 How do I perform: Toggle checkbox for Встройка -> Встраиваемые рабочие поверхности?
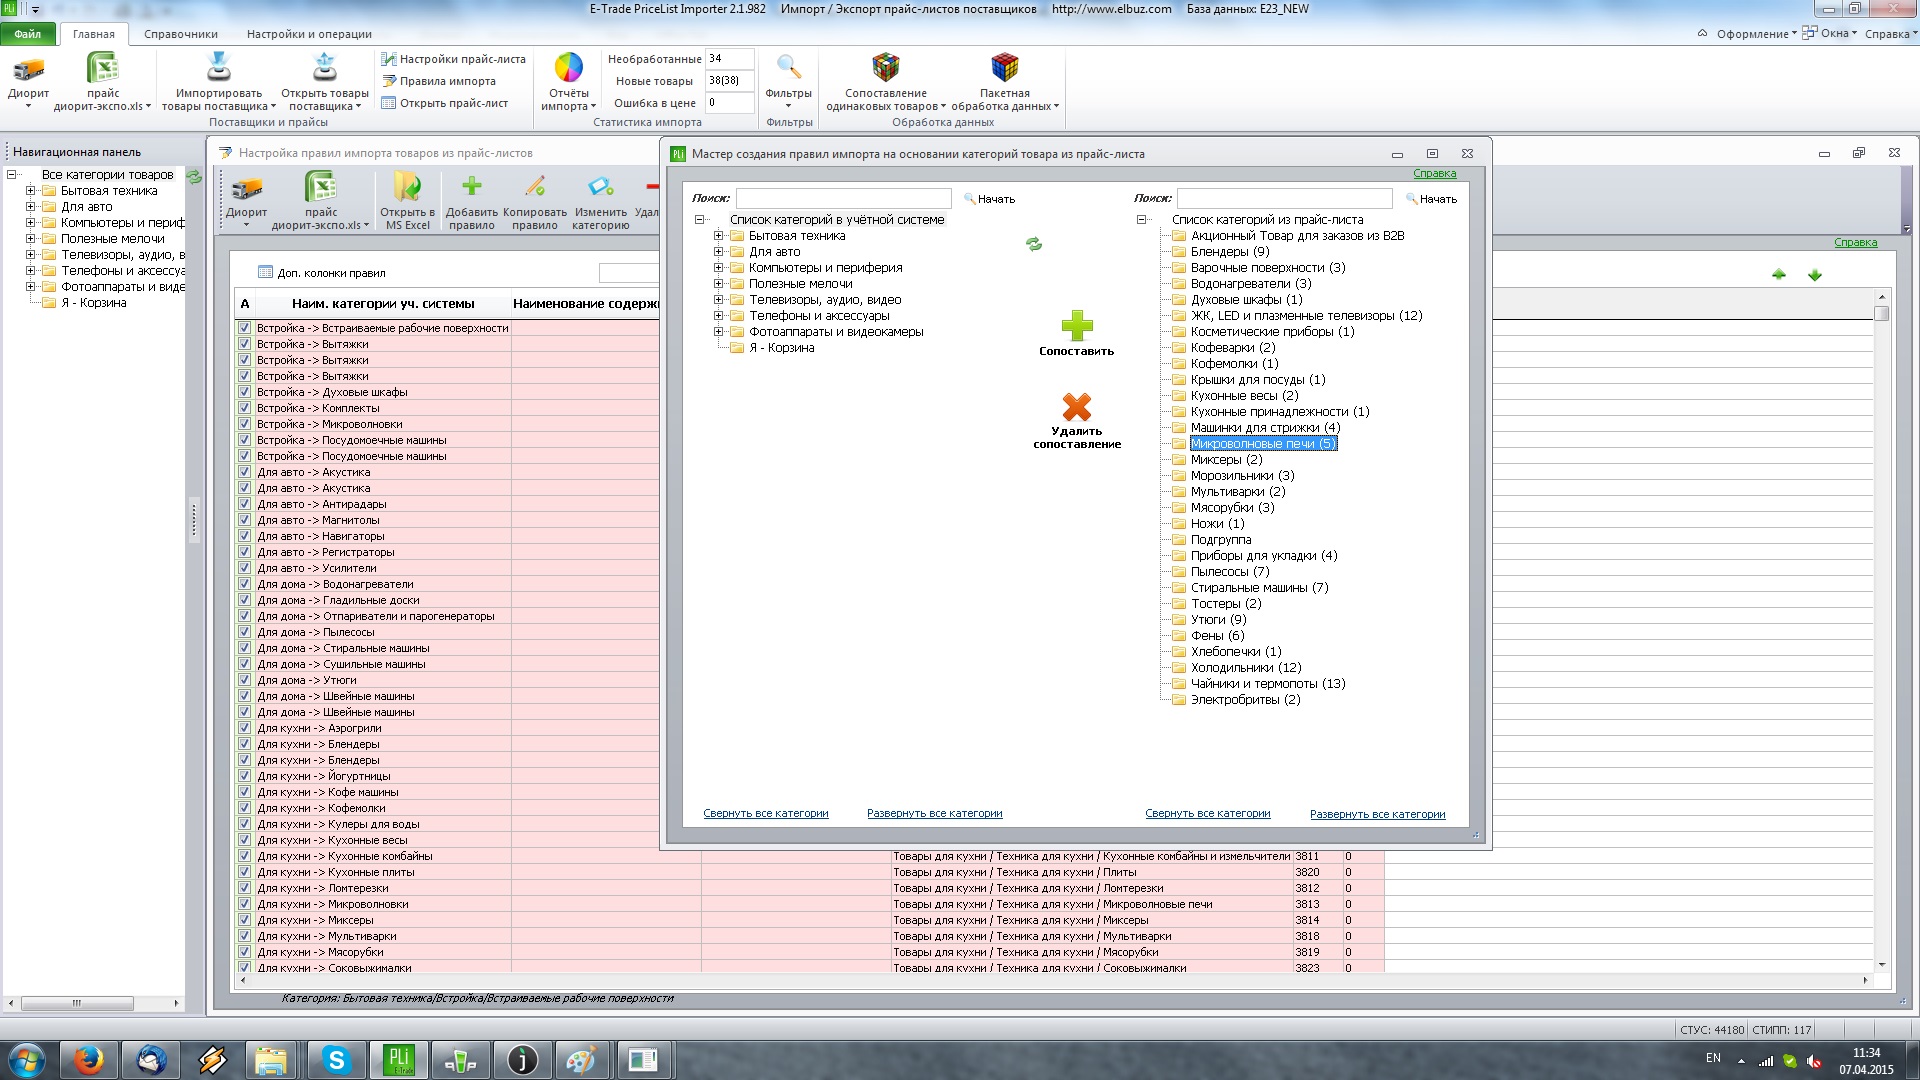(244, 328)
